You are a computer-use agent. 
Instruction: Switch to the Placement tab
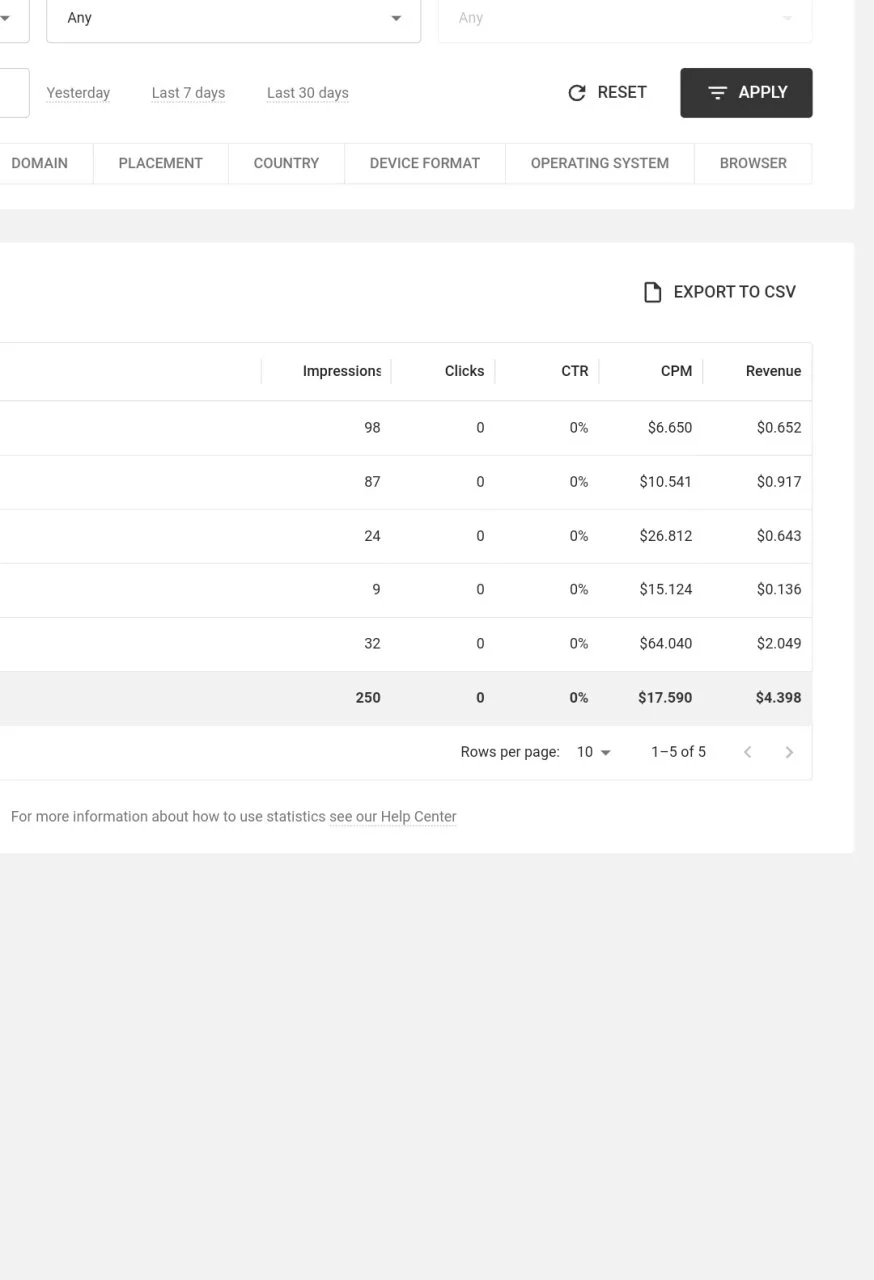pyautogui.click(x=161, y=163)
